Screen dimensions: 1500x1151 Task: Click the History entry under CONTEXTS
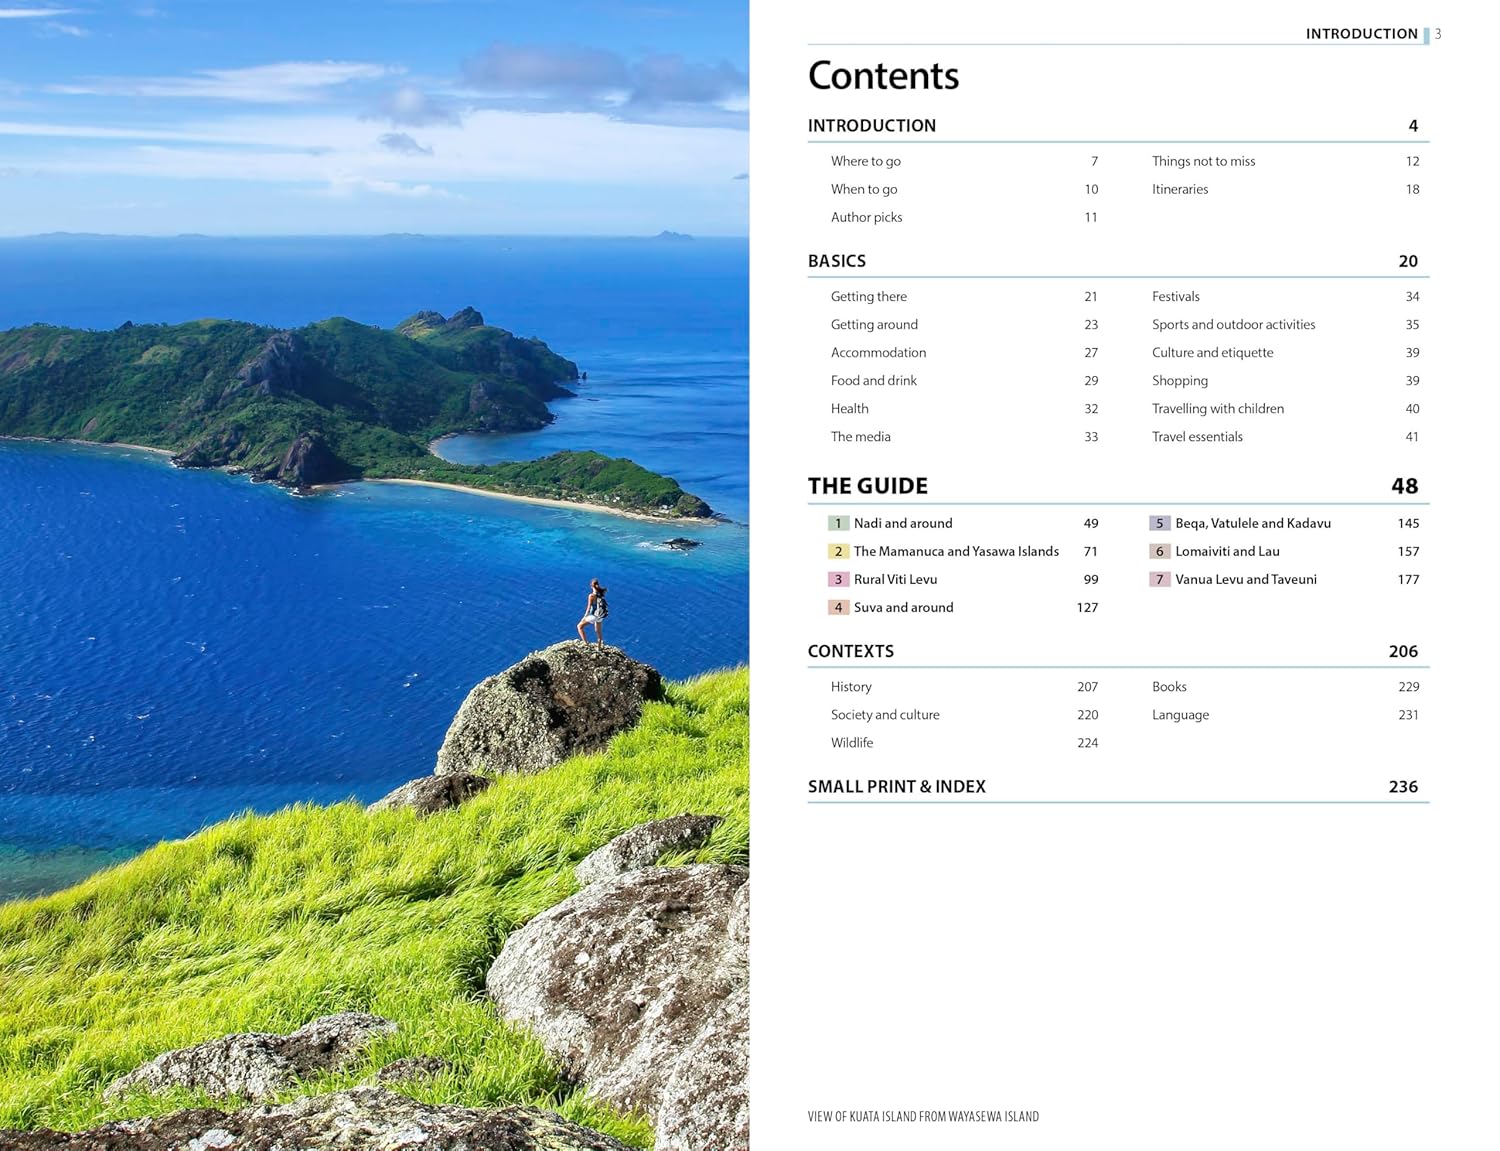[x=851, y=687]
